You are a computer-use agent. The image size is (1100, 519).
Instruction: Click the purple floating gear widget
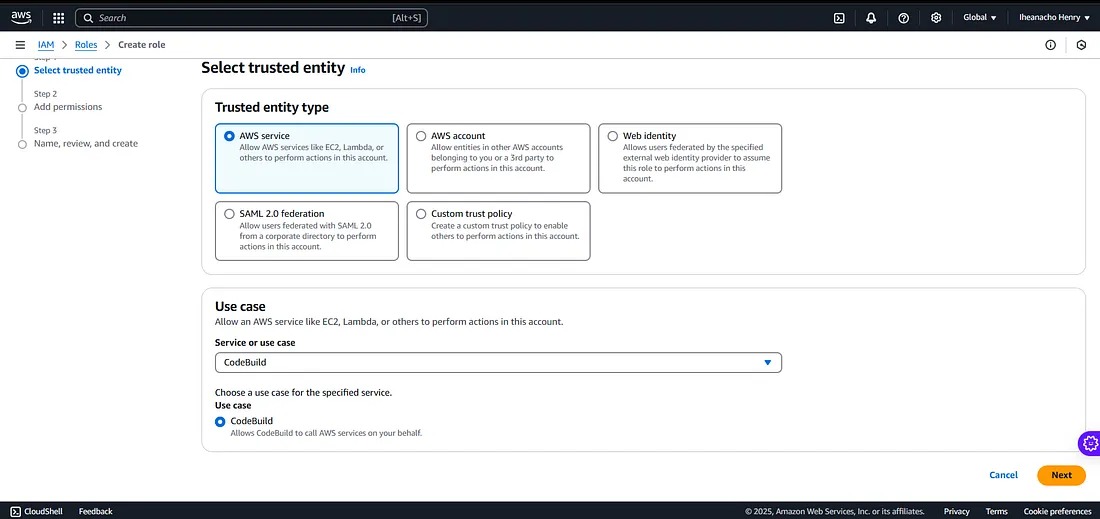[x=1089, y=443]
